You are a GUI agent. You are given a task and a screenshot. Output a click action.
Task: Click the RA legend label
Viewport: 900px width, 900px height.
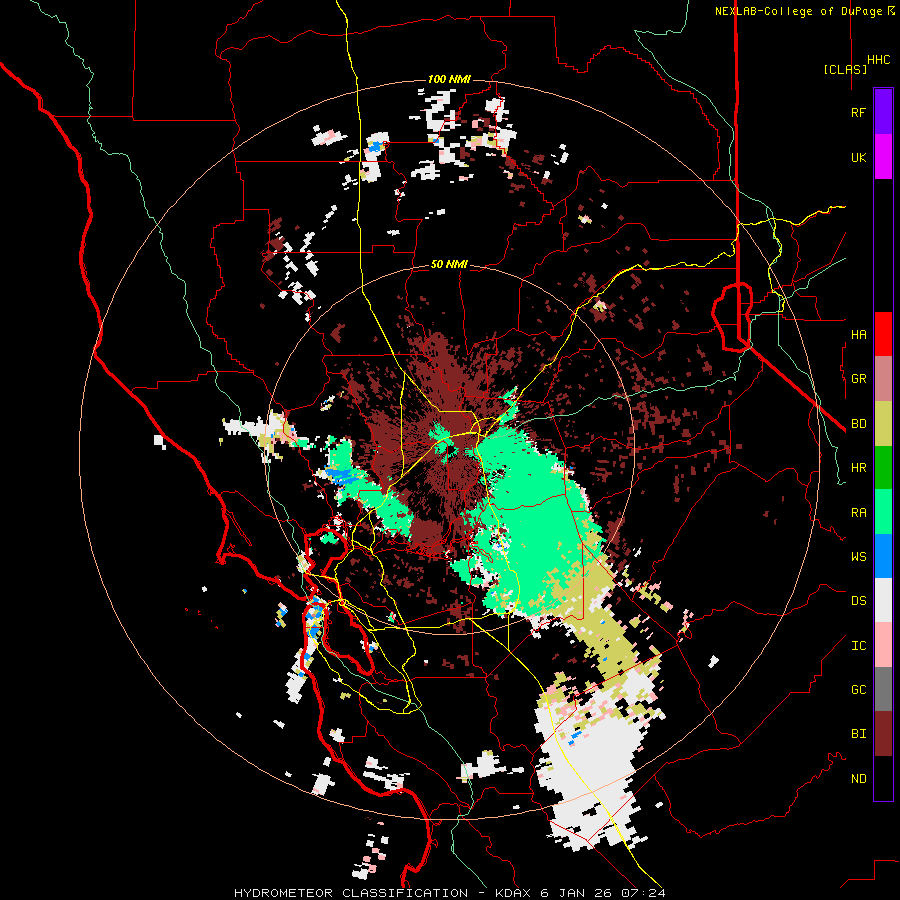858,513
